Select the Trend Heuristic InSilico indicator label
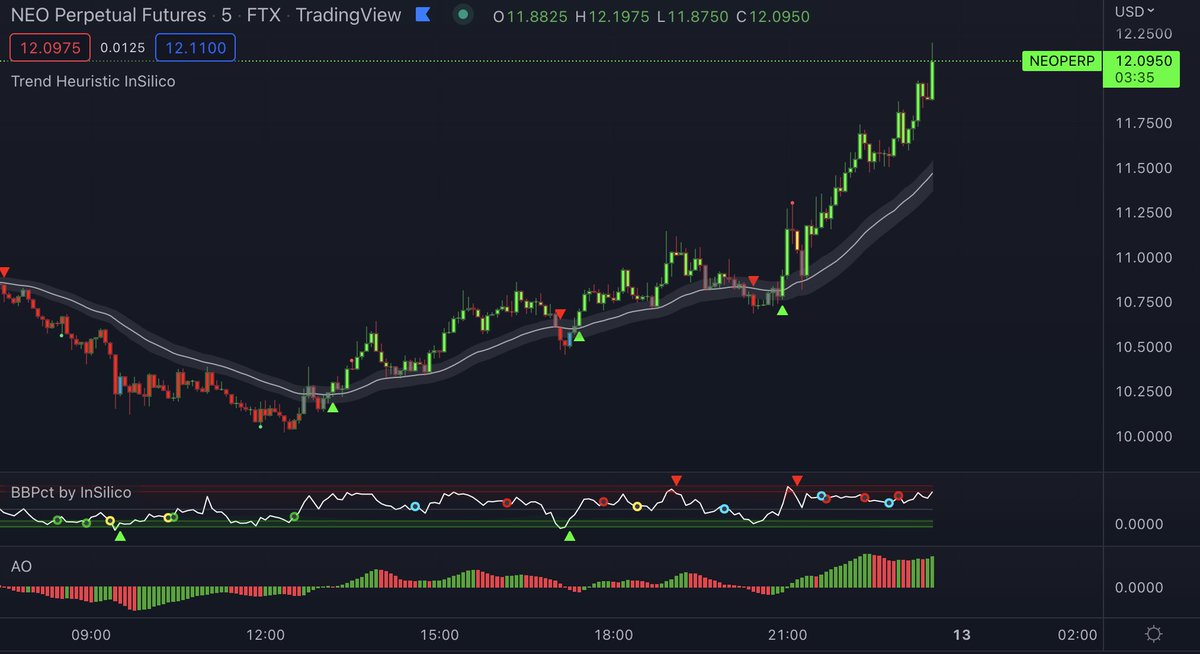Image resolution: width=1200 pixels, height=654 pixels. [93, 81]
